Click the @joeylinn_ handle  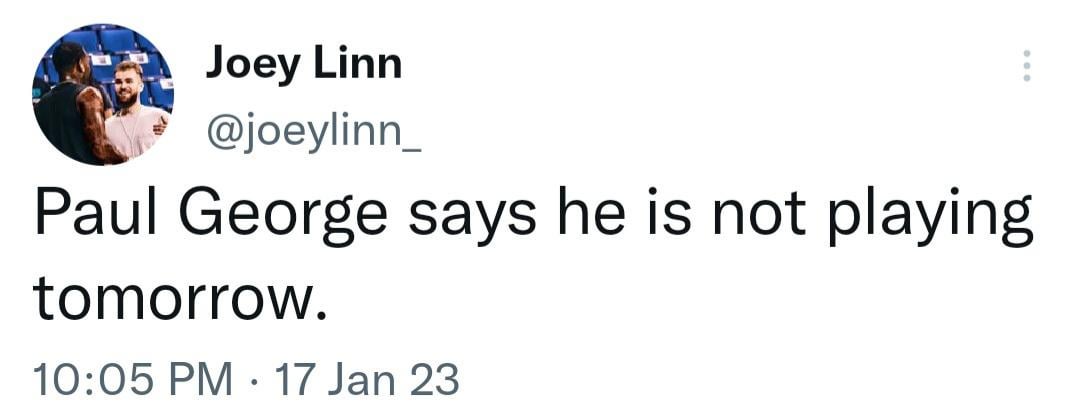[x=313, y=132]
